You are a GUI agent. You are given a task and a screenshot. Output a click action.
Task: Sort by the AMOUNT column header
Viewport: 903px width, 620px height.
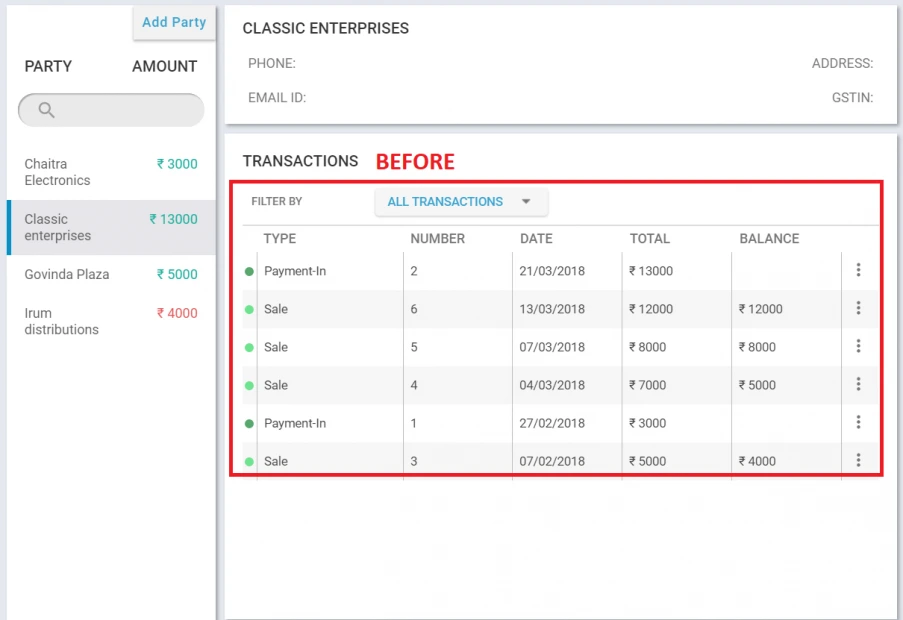(x=165, y=66)
